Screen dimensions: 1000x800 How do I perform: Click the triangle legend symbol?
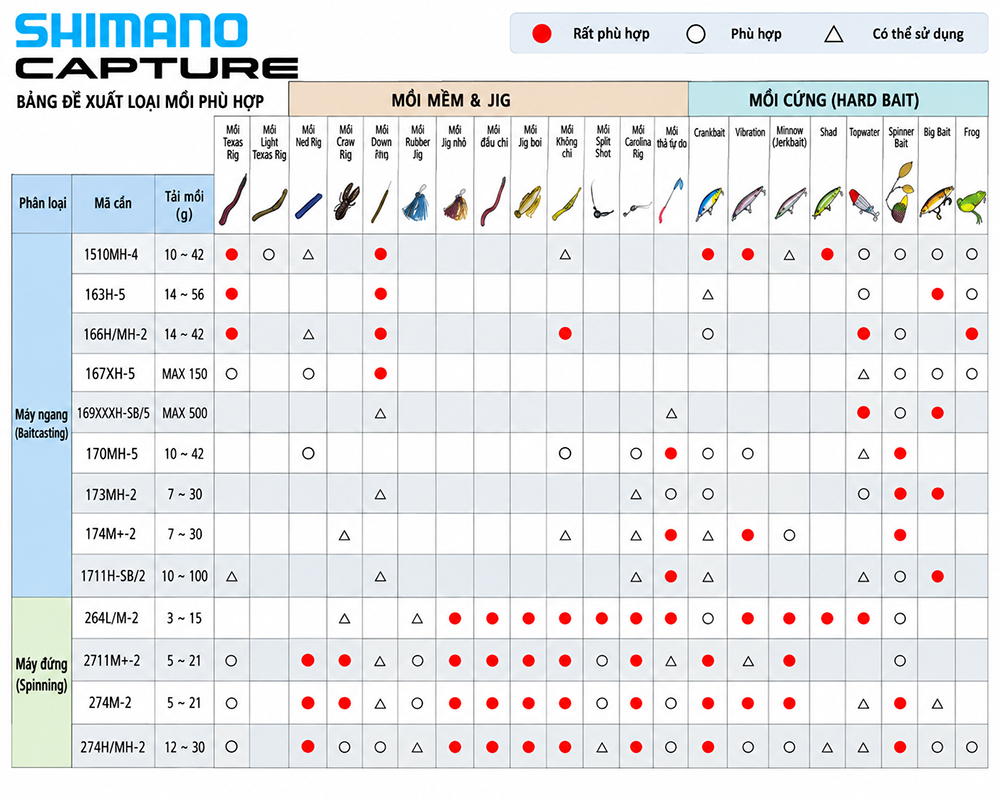point(834,34)
